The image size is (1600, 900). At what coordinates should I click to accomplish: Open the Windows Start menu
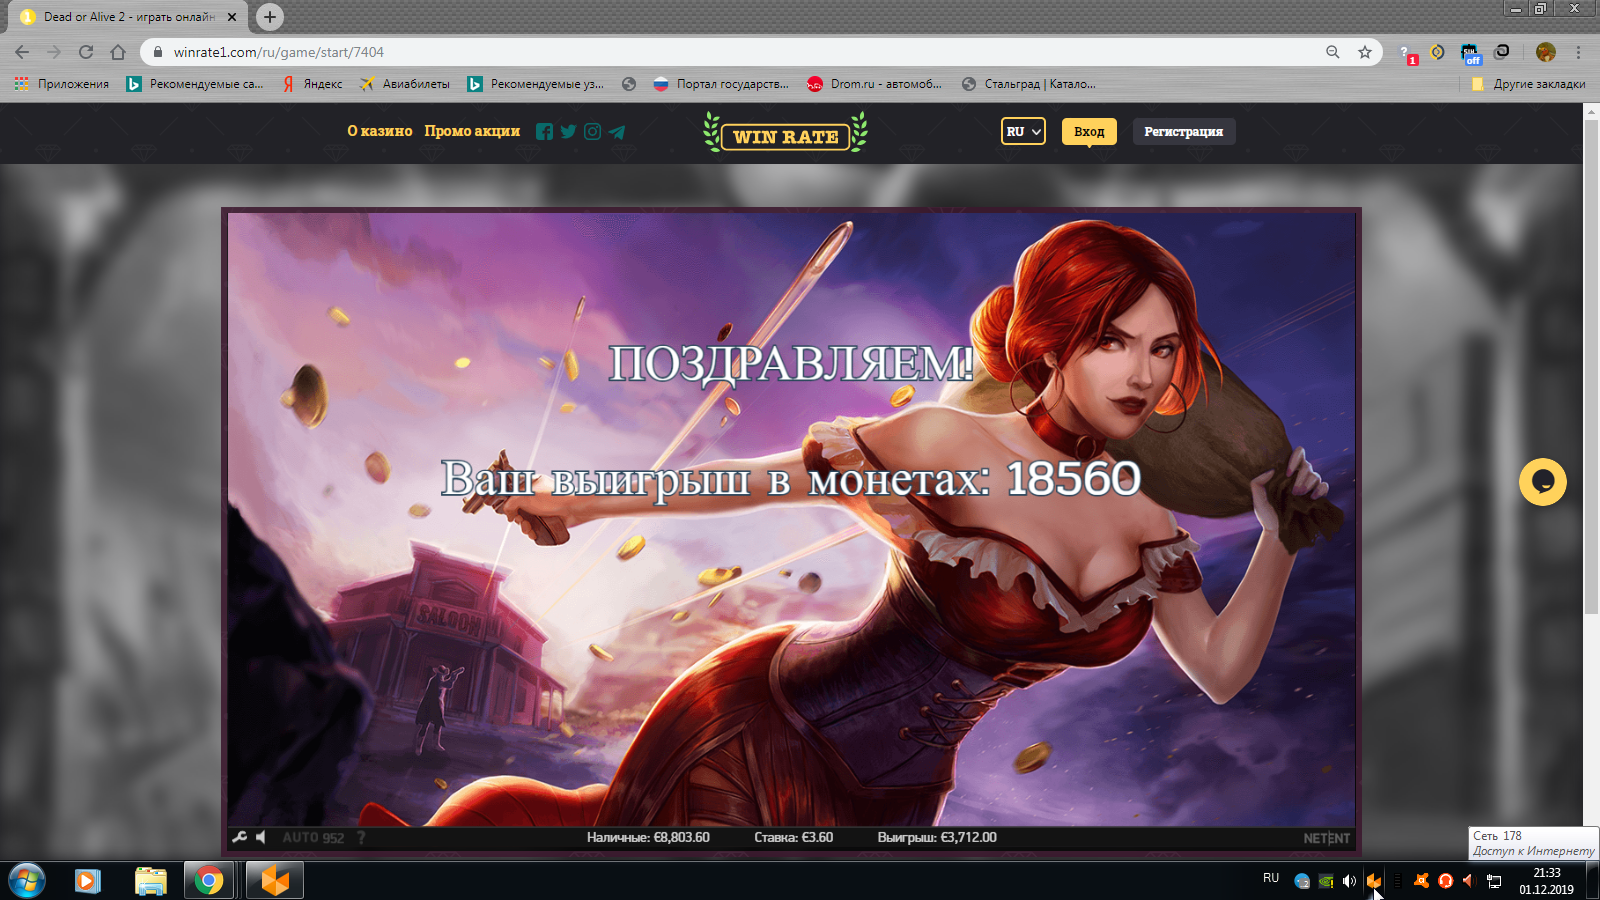pyautogui.click(x=27, y=881)
